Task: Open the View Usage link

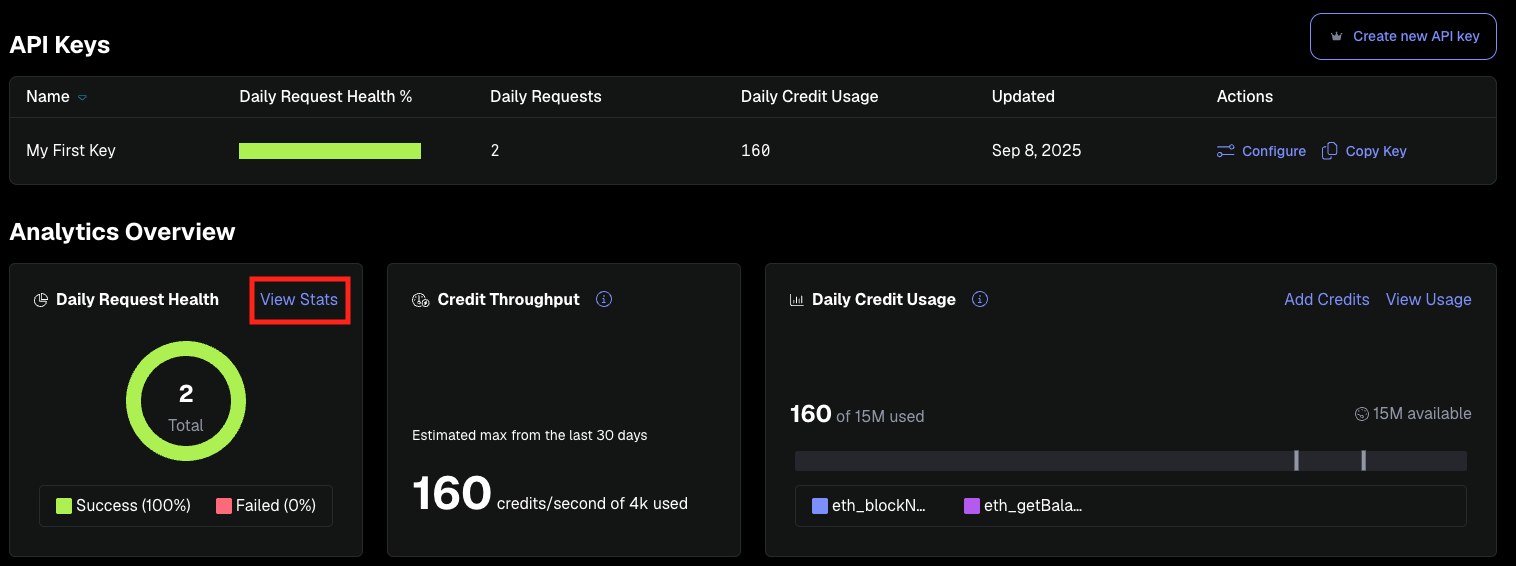Action: pos(1428,299)
